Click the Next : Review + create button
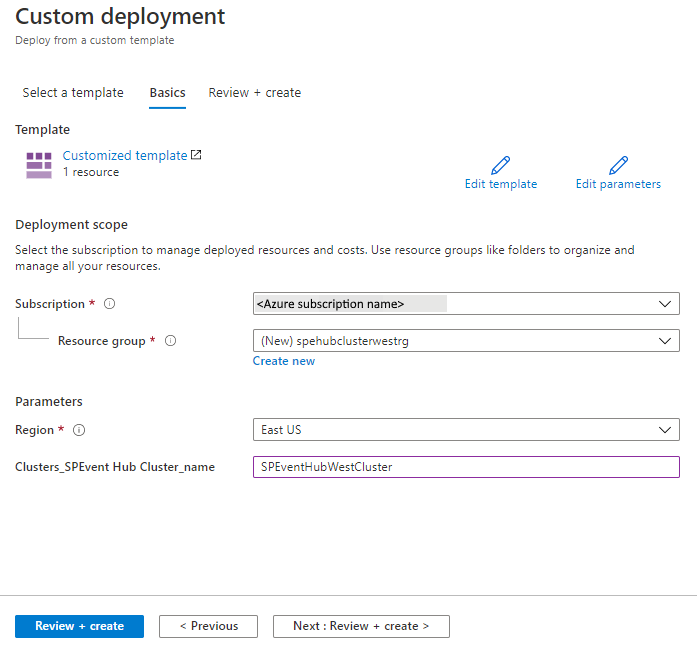 tap(361, 626)
